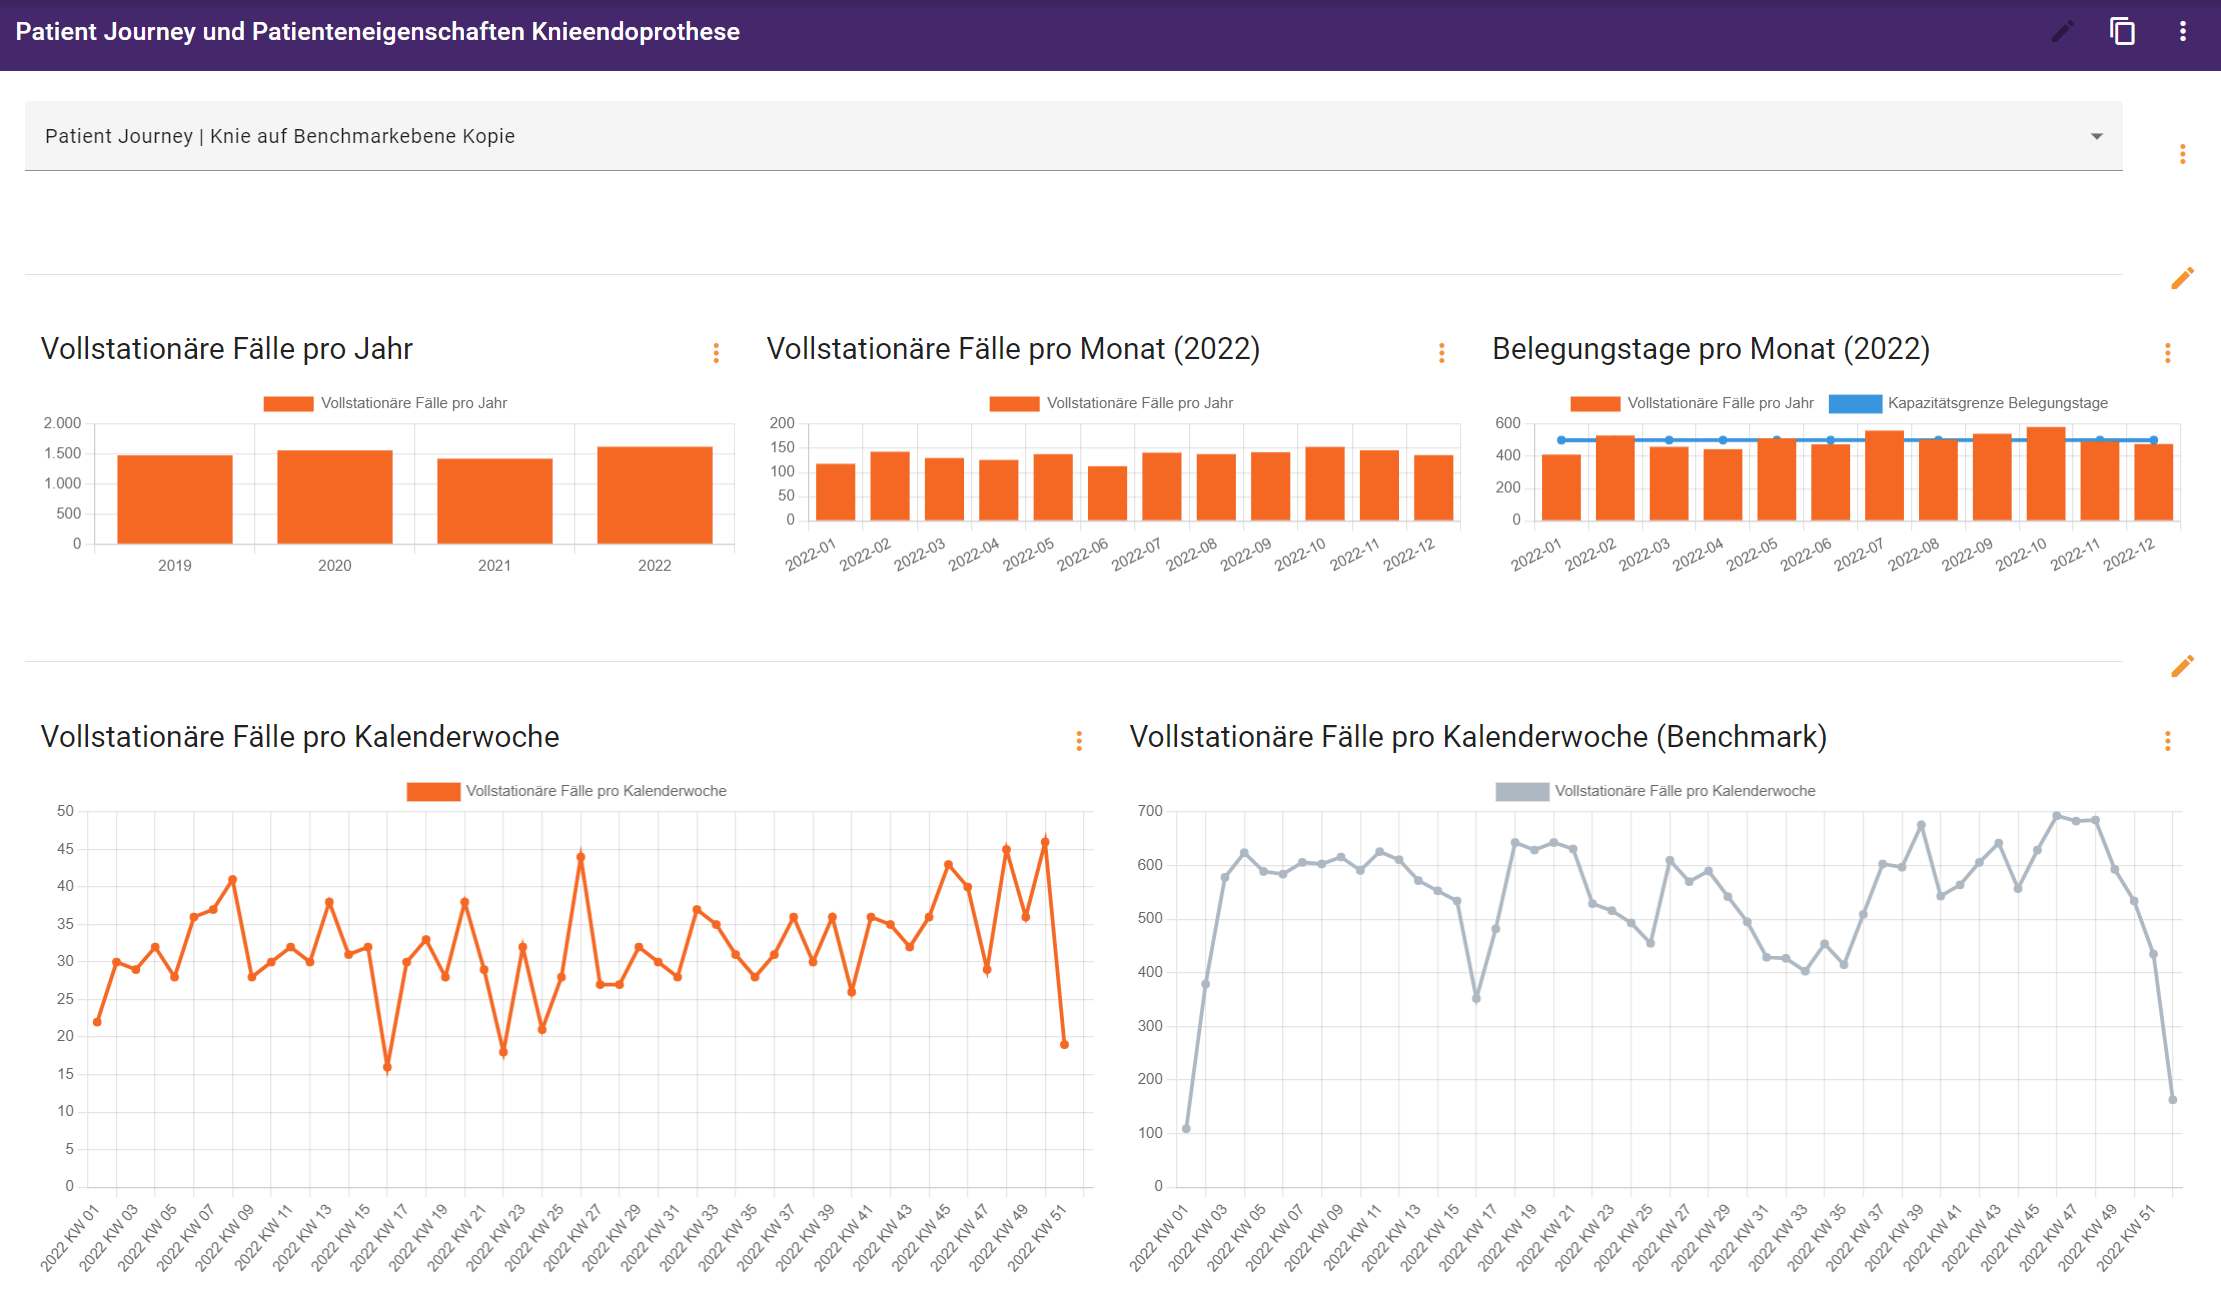Viewport: 2221px width, 1307px height.
Task: Open options menu for Belegungstage pro Monat chart
Action: click(x=2167, y=353)
